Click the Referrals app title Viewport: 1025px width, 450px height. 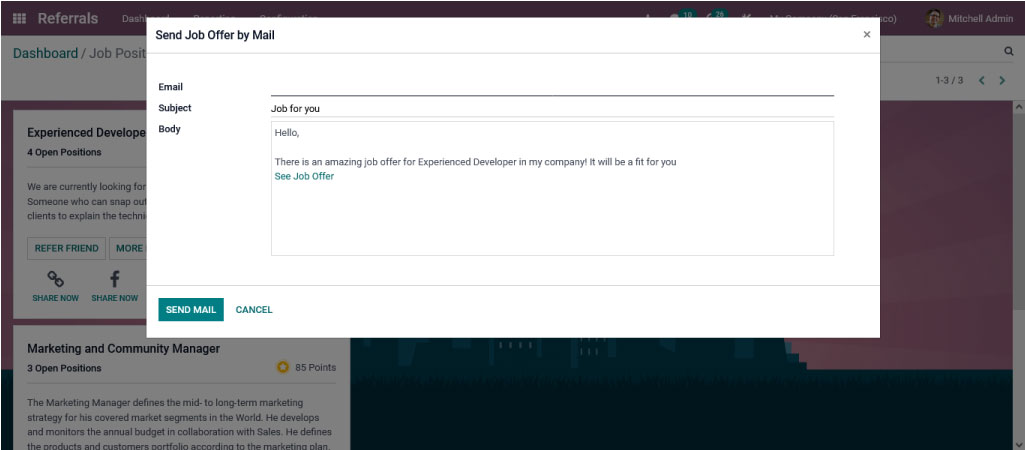point(67,18)
